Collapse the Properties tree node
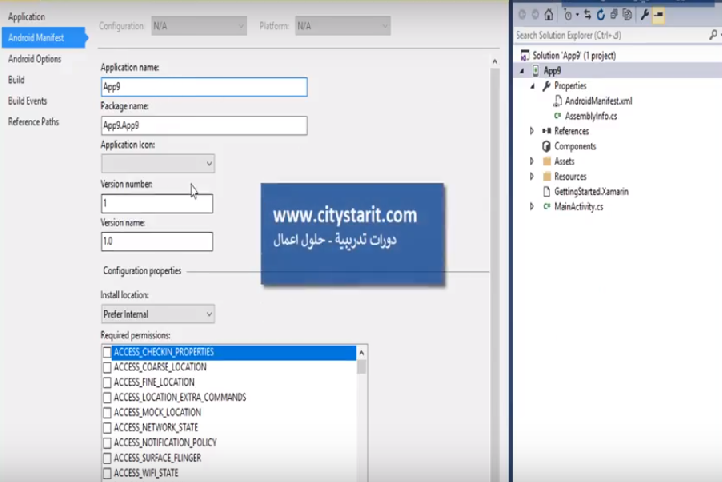This screenshot has width=722, height=482. coord(532,86)
